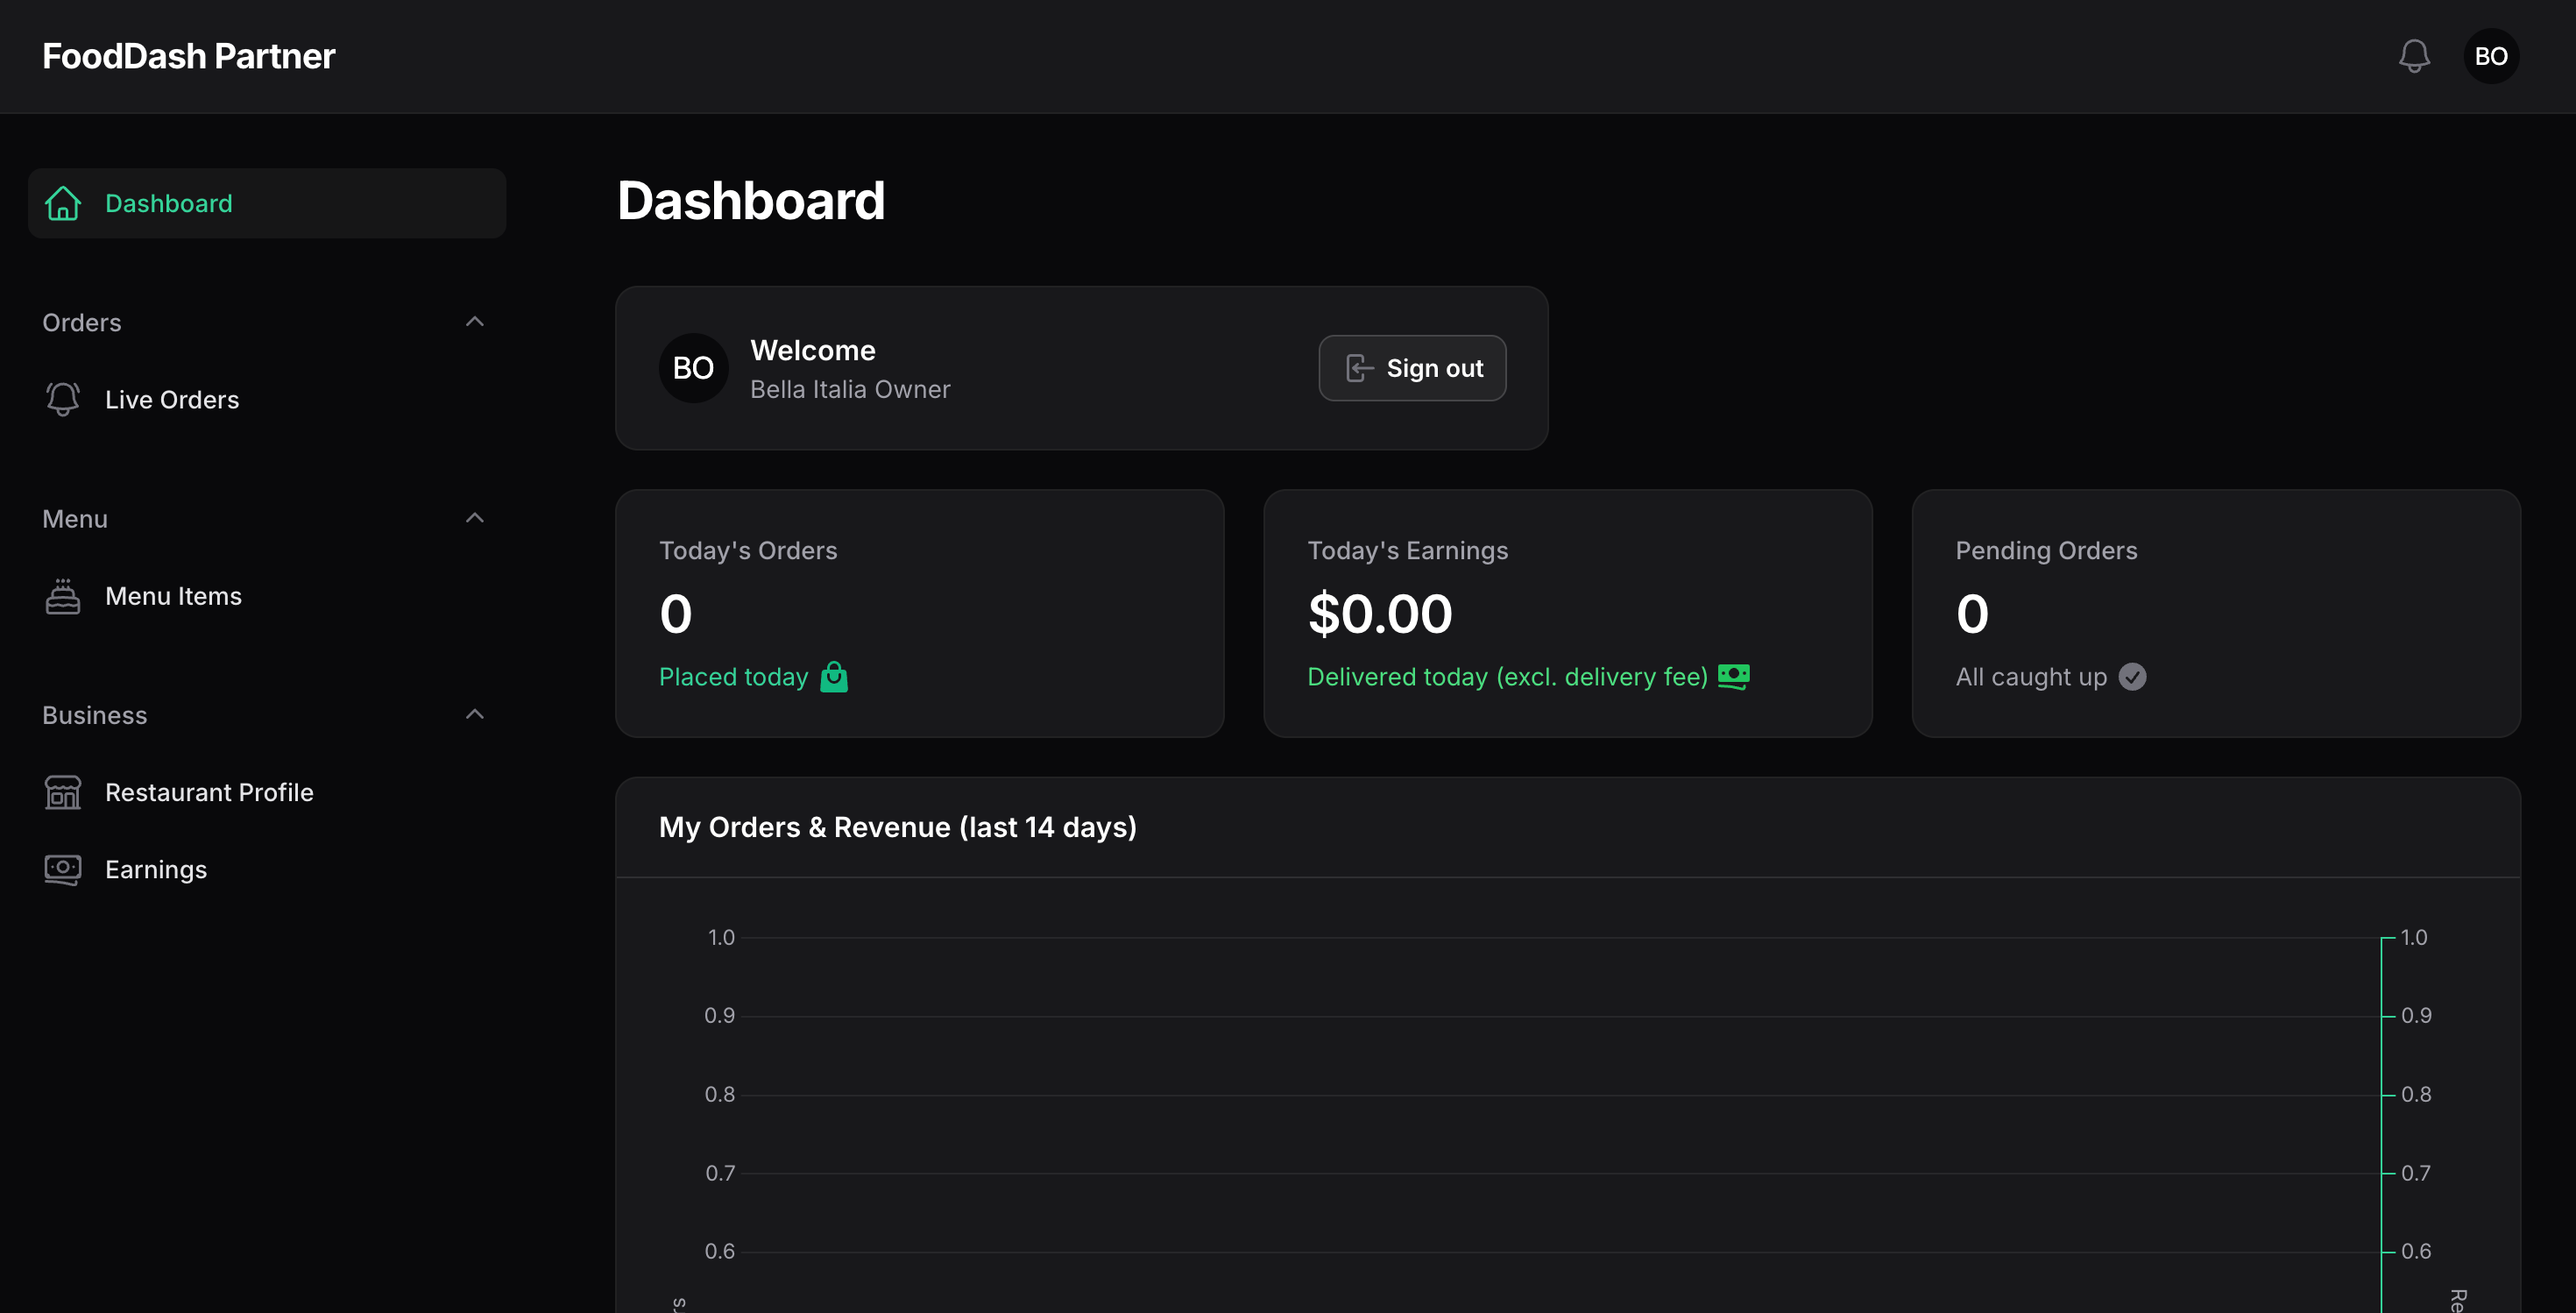Collapse the Menu sidebar section
Viewport: 2576px width, 1313px height.
click(475, 518)
